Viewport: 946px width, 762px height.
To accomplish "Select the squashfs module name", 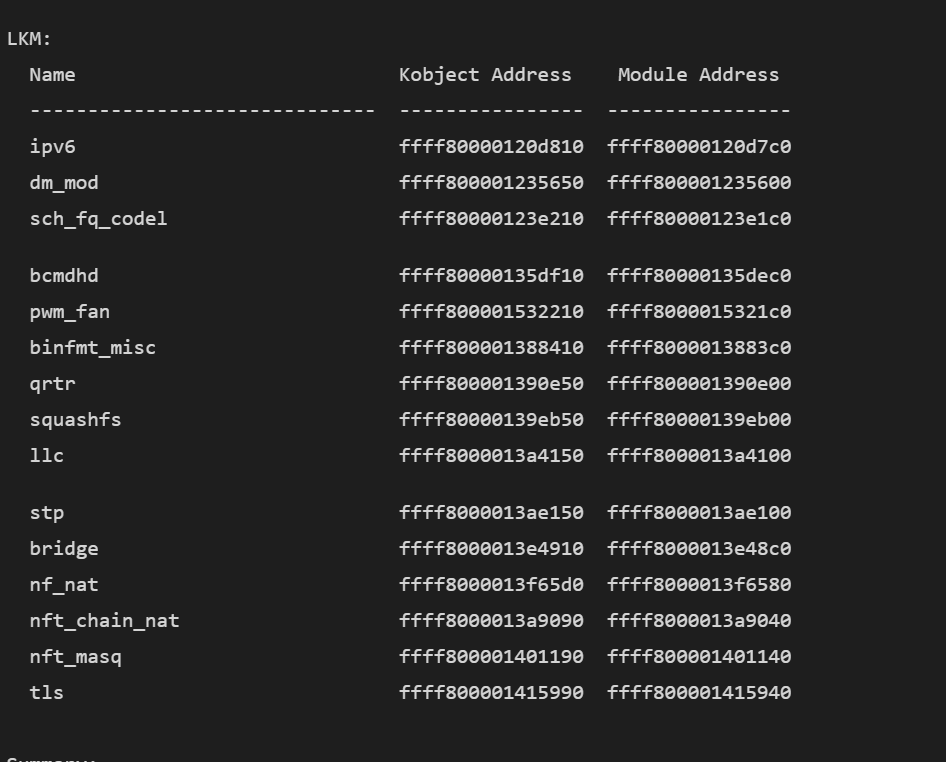I will [x=75, y=420].
